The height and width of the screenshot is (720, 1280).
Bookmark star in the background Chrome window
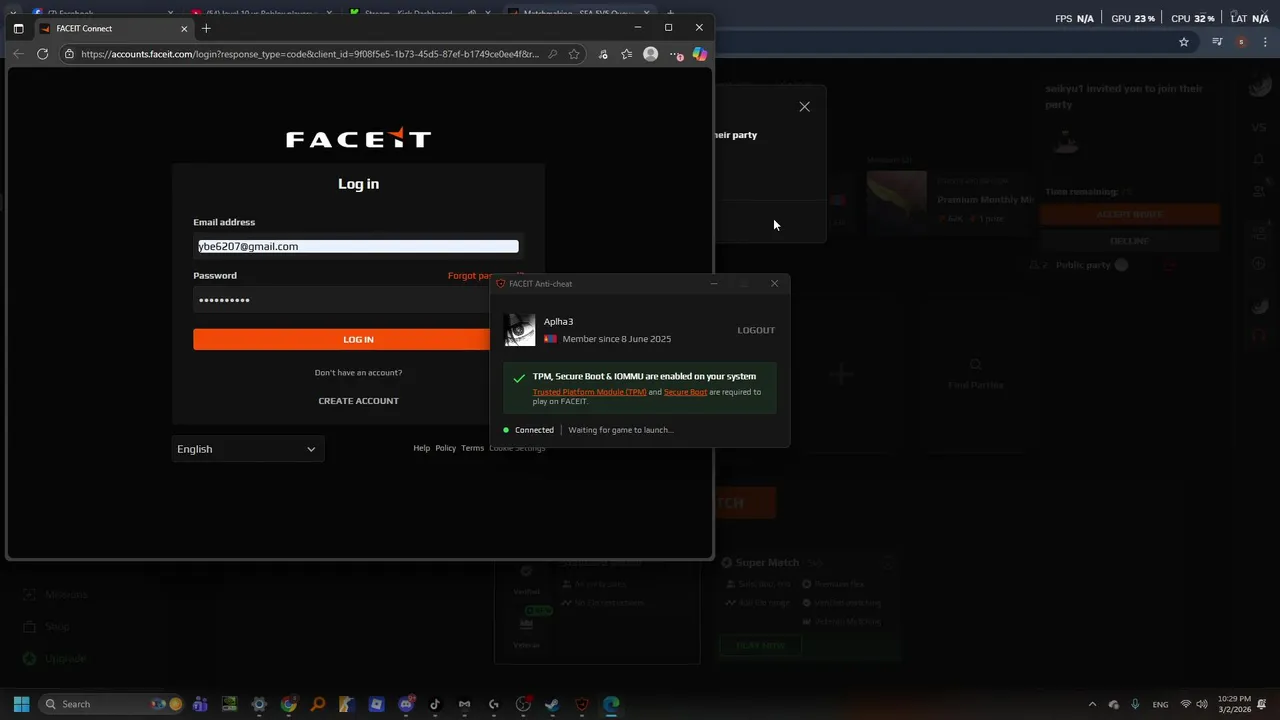(x=1184, y=42)
